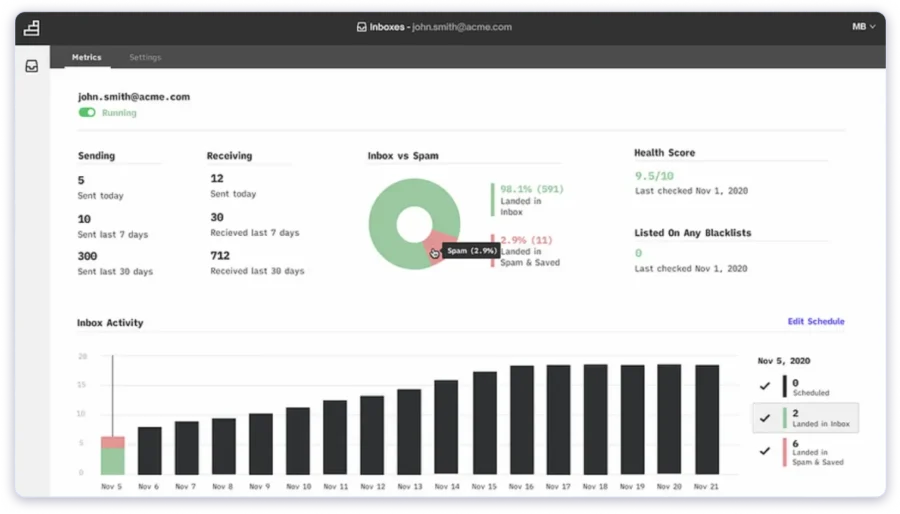Click the envelope icon beside Inboxes title

[x=361, y=27]
